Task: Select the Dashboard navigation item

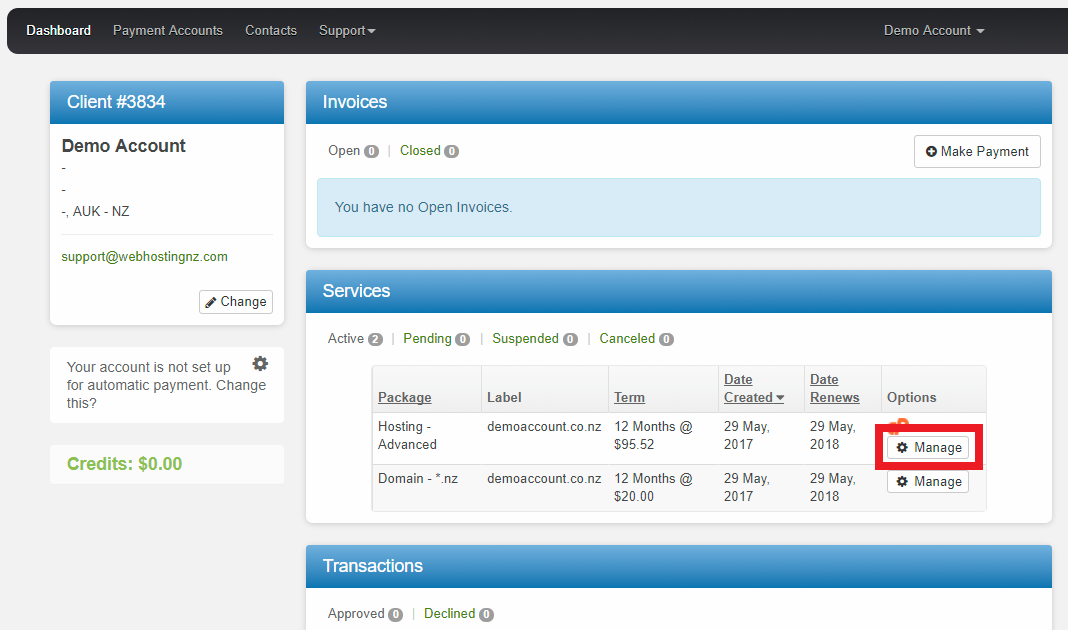Action: [59, 31]
